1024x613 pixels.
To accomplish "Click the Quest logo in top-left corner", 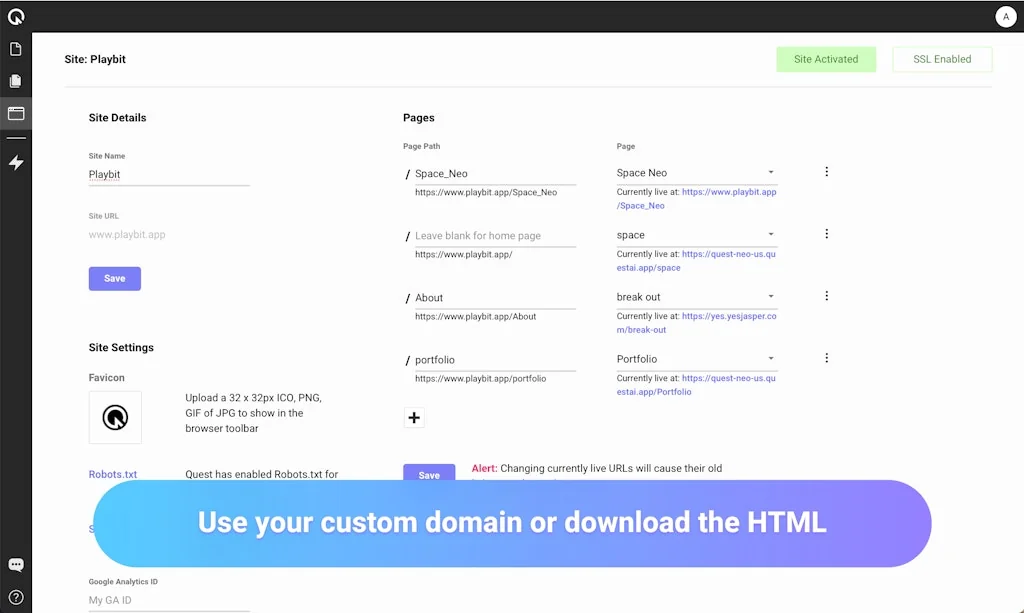I will 16,16.
